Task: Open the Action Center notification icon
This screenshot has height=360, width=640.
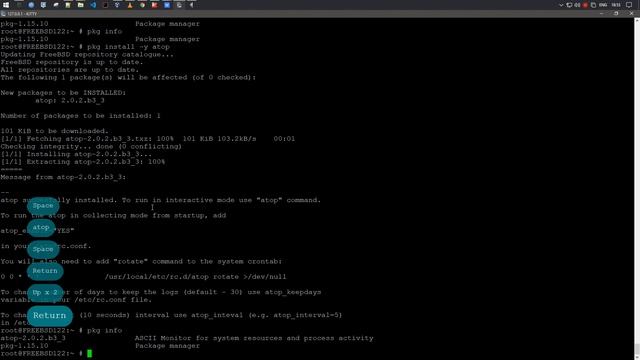Action: coord(629,5)
